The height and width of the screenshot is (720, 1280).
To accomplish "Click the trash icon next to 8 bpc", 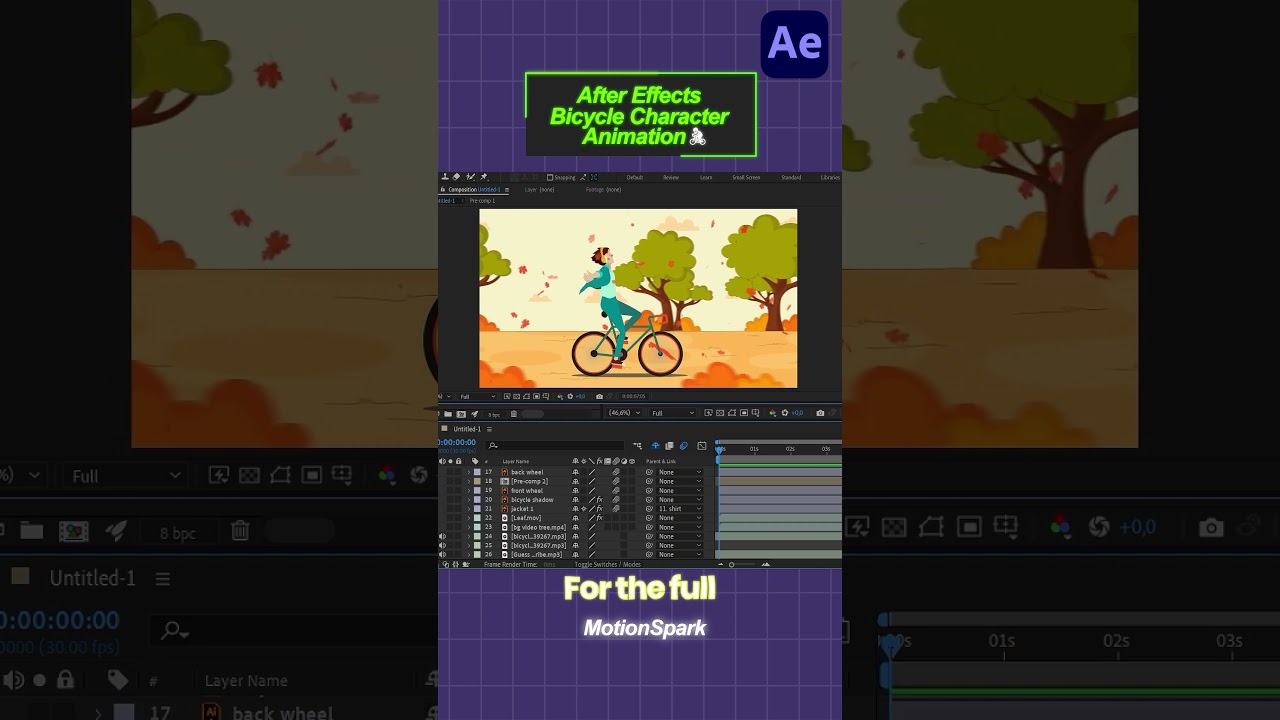I will pyautogui.click(x=513, y=414).
